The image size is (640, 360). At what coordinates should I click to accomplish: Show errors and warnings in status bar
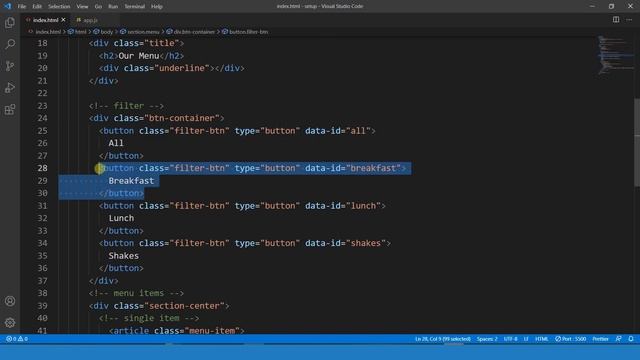click(17, 339)
